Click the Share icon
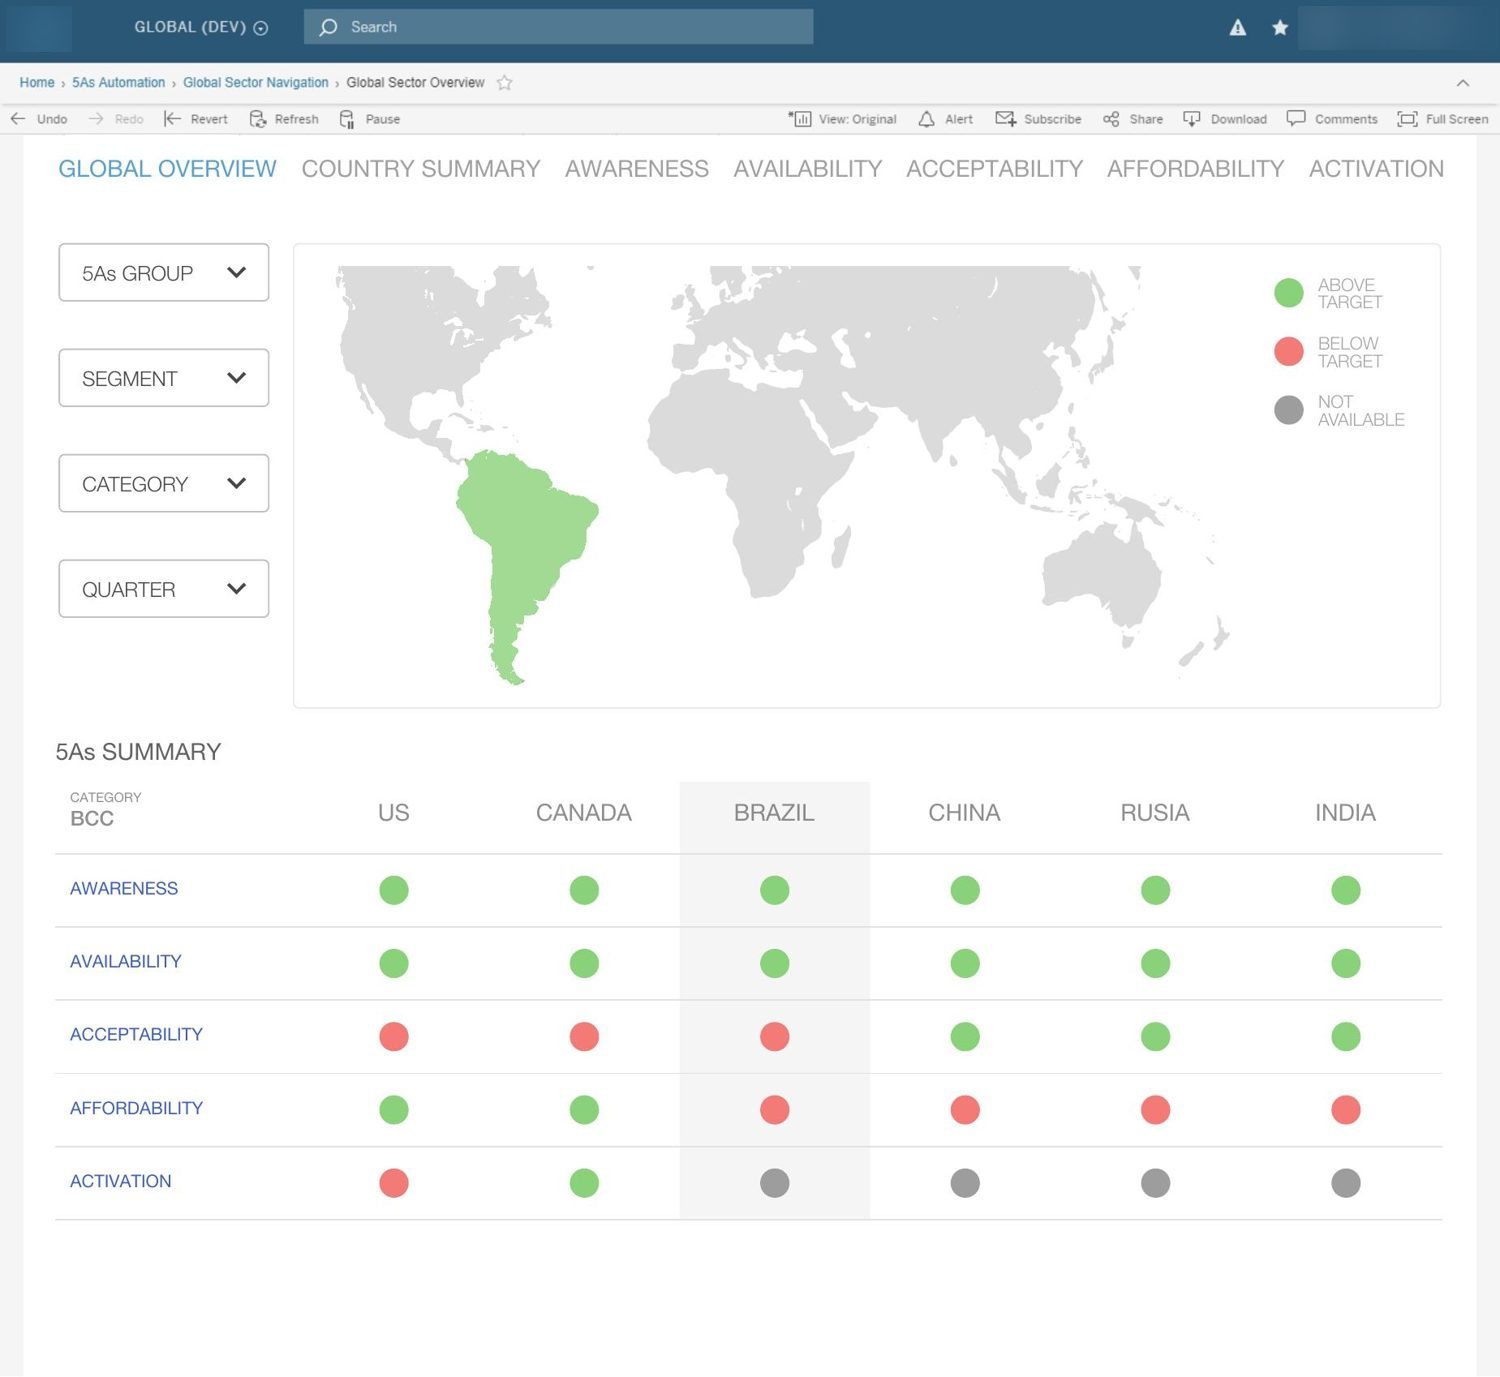1500x1377 pixels. (1111, 119)
